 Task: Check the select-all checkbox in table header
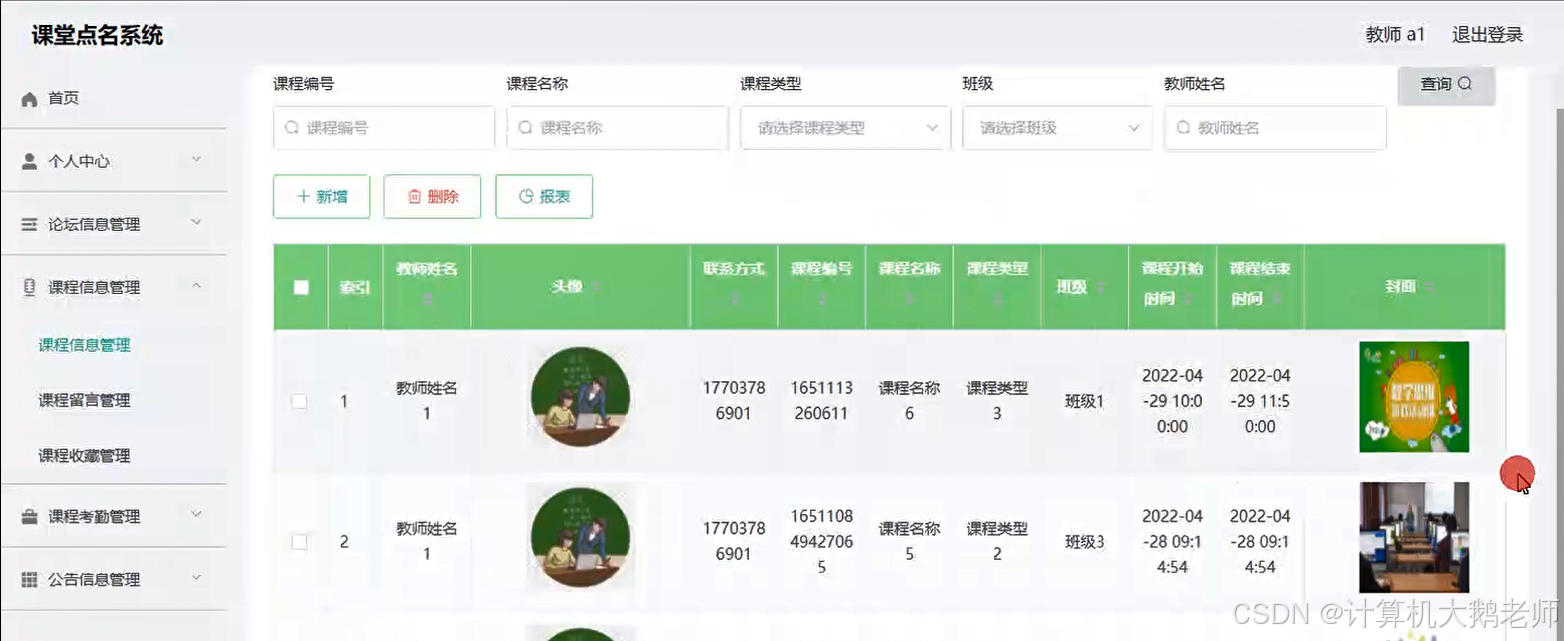pyautogui.click(x=301, y=287)
